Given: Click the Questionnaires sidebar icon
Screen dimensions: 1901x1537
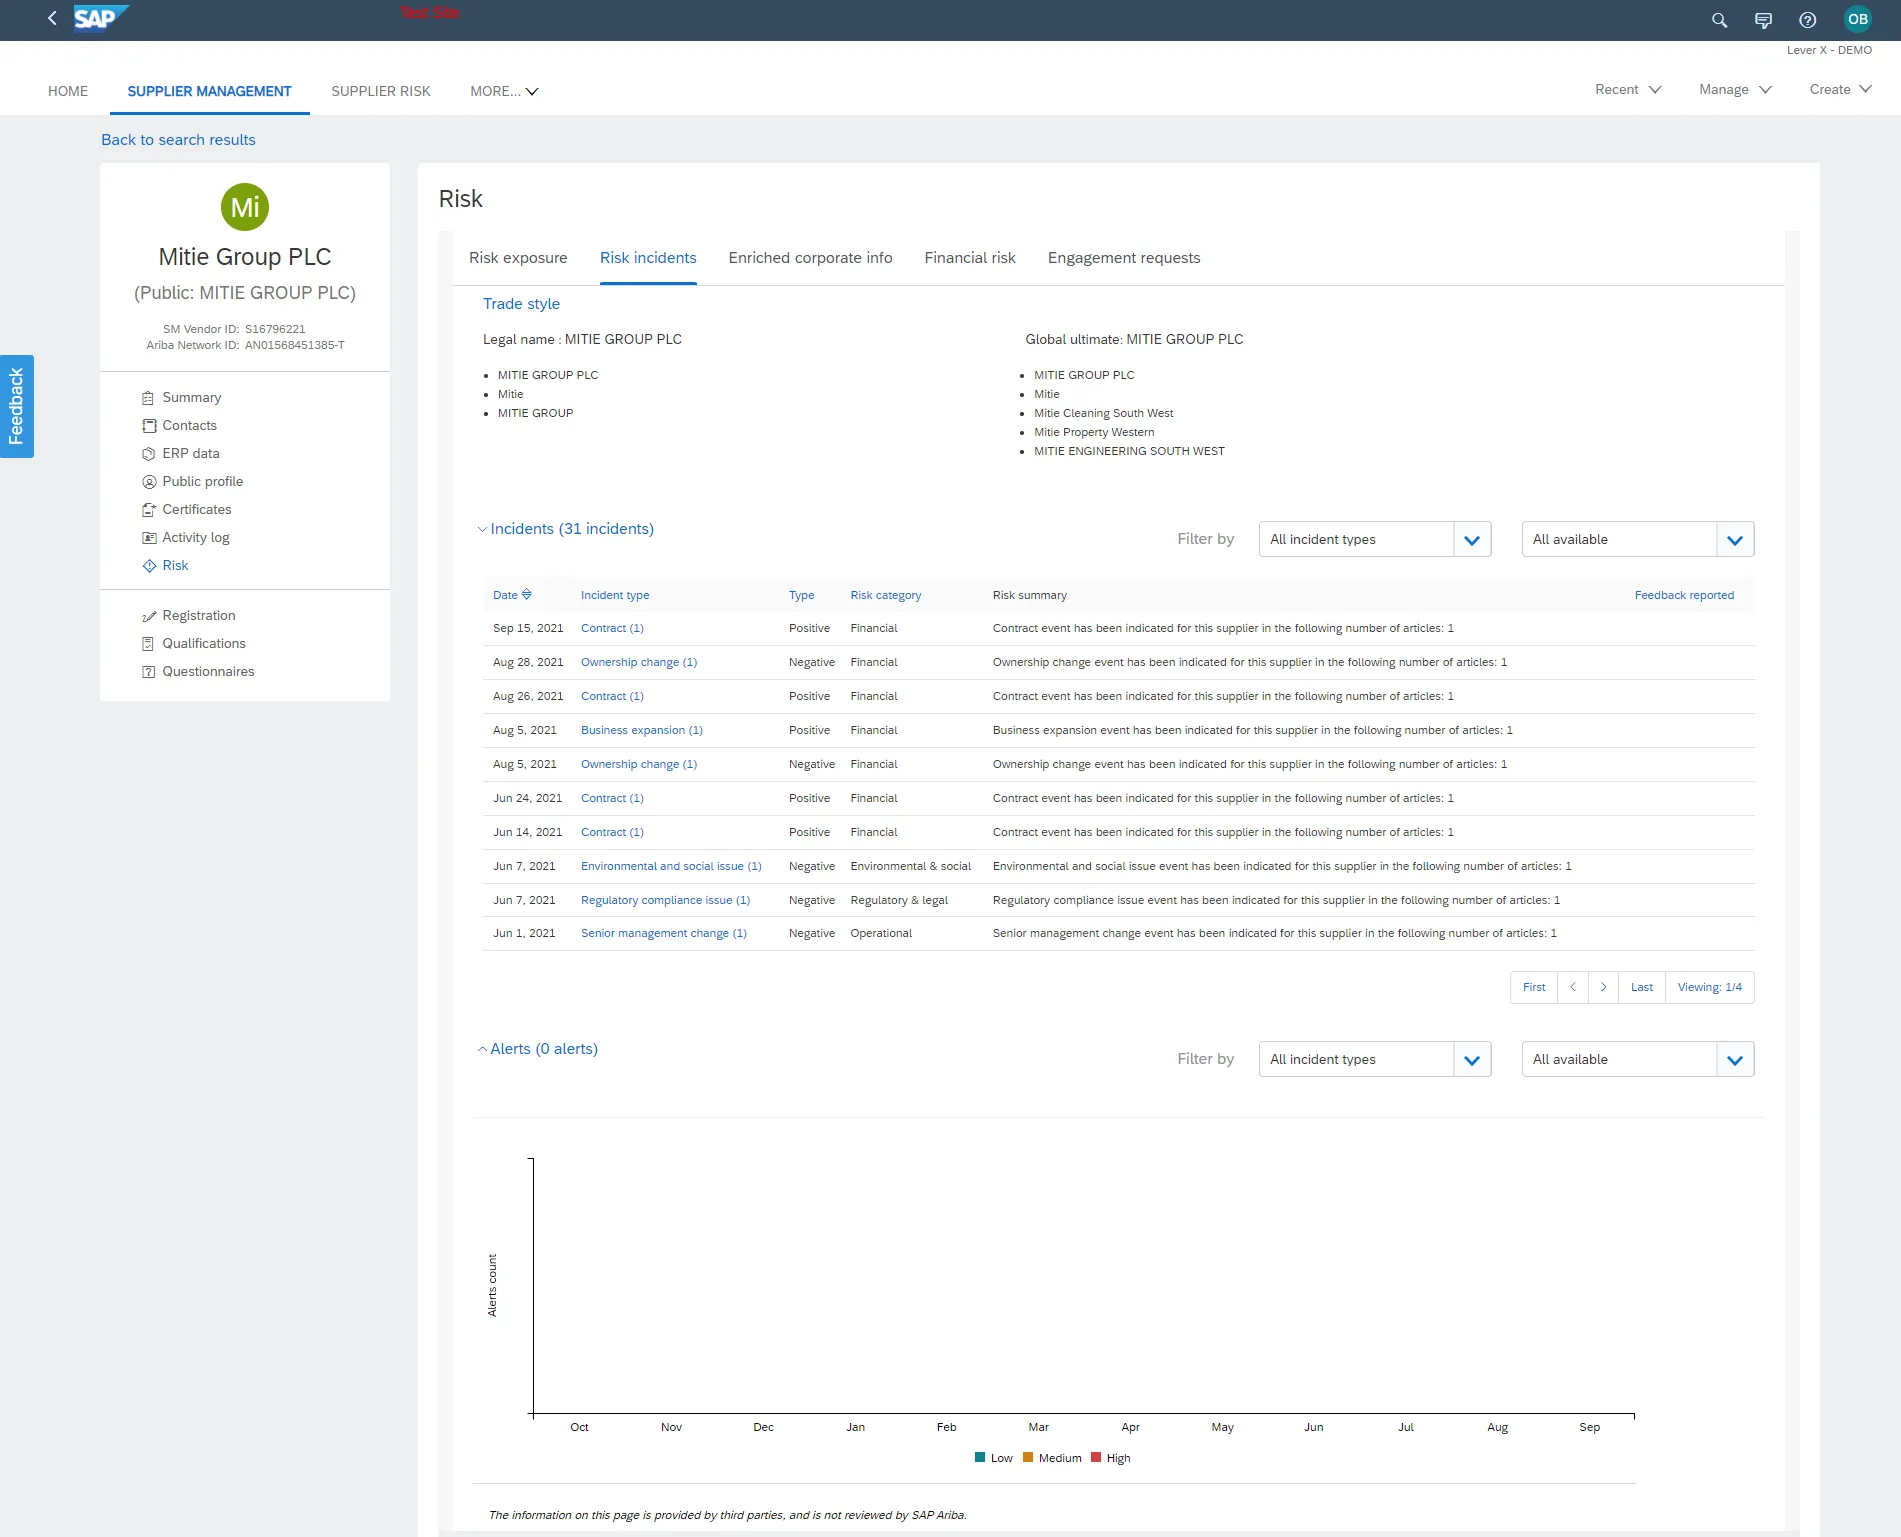Looking at the screenshot, I should click(x=148, y=672).
